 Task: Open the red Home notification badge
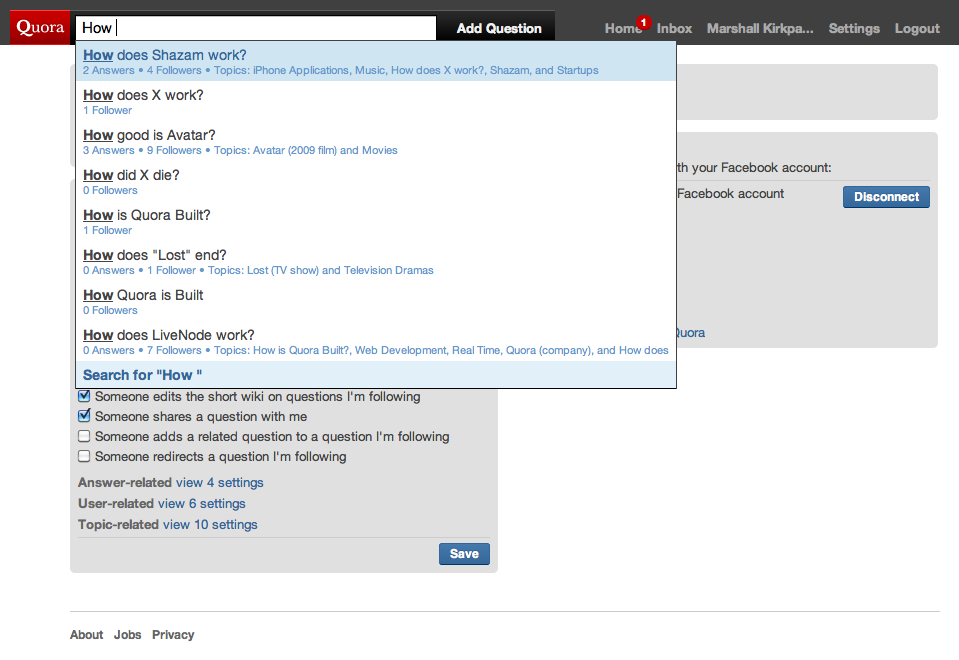(x=643, y=23)
